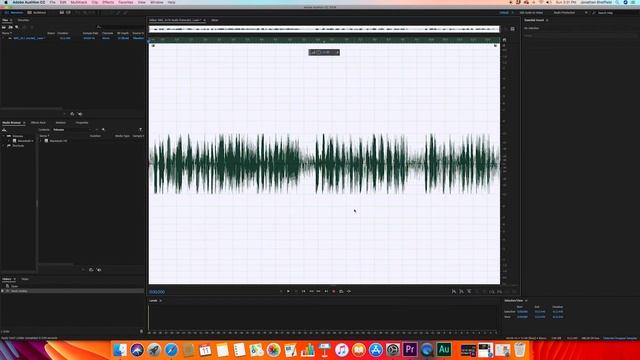Click Zoom Out Amplitude icon
The height and width of the screenshot is (360, 640).
coord(461,291)
